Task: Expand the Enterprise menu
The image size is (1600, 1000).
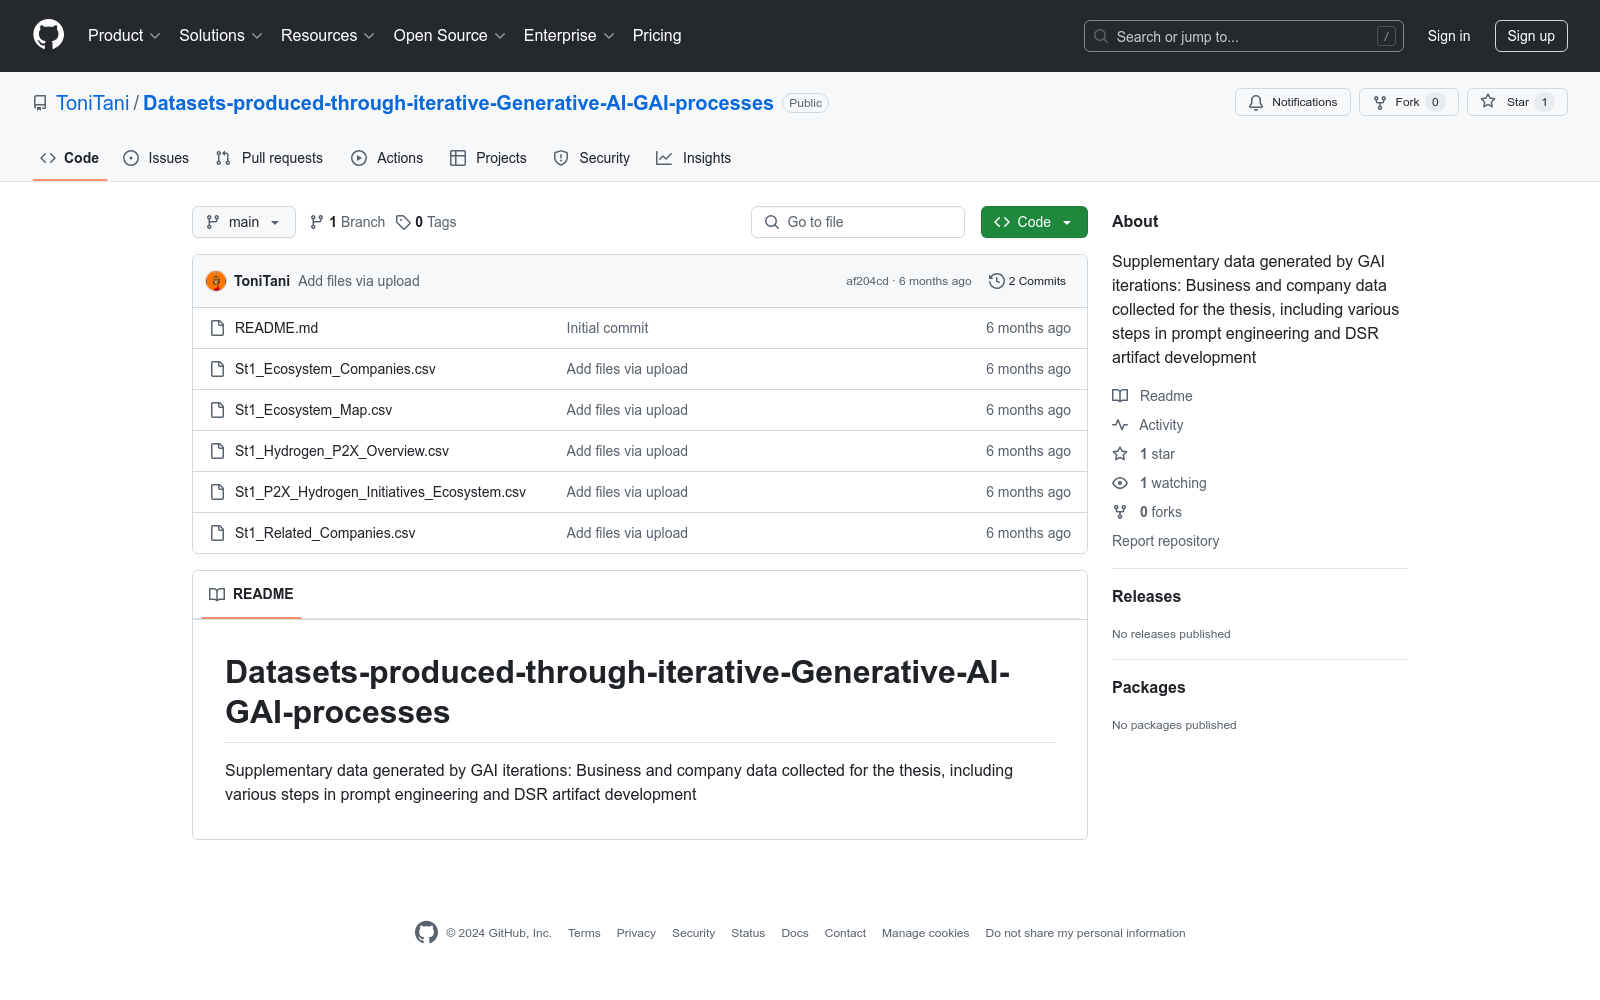Action: [x=569, y=35]
